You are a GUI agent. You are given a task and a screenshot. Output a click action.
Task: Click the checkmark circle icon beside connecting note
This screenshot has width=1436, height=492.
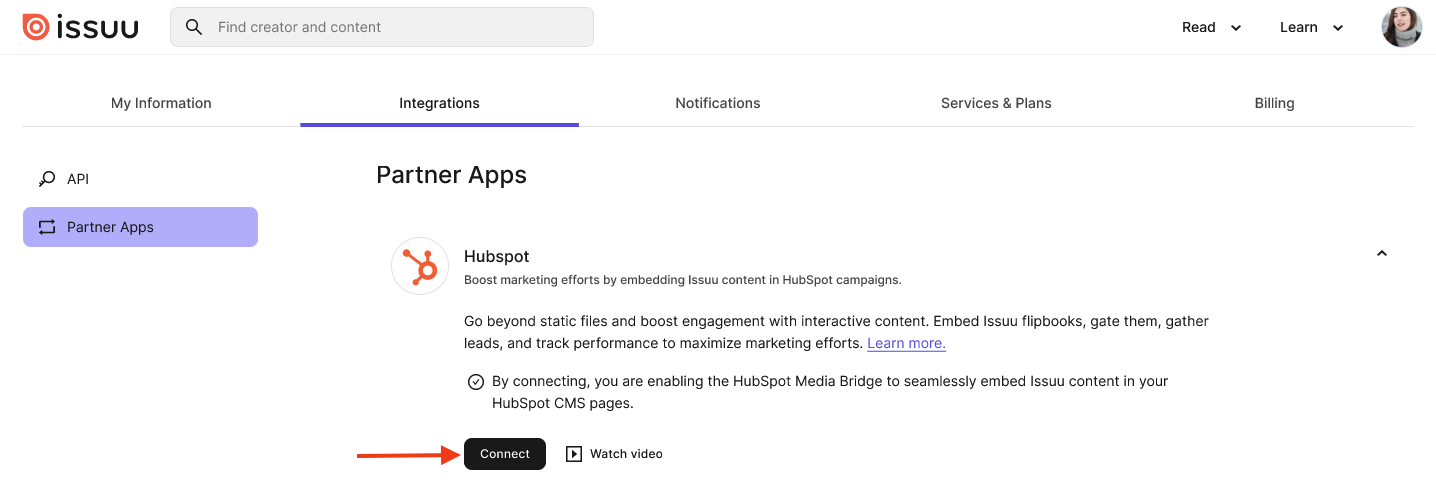(476, 382)
